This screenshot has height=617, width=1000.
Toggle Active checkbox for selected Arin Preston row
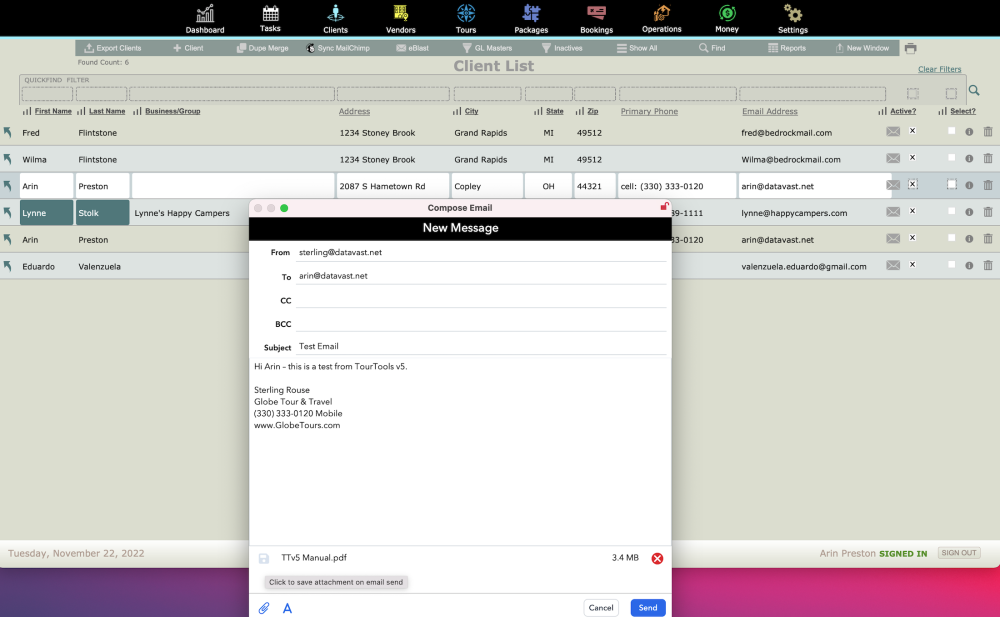(x=913, y=184)
